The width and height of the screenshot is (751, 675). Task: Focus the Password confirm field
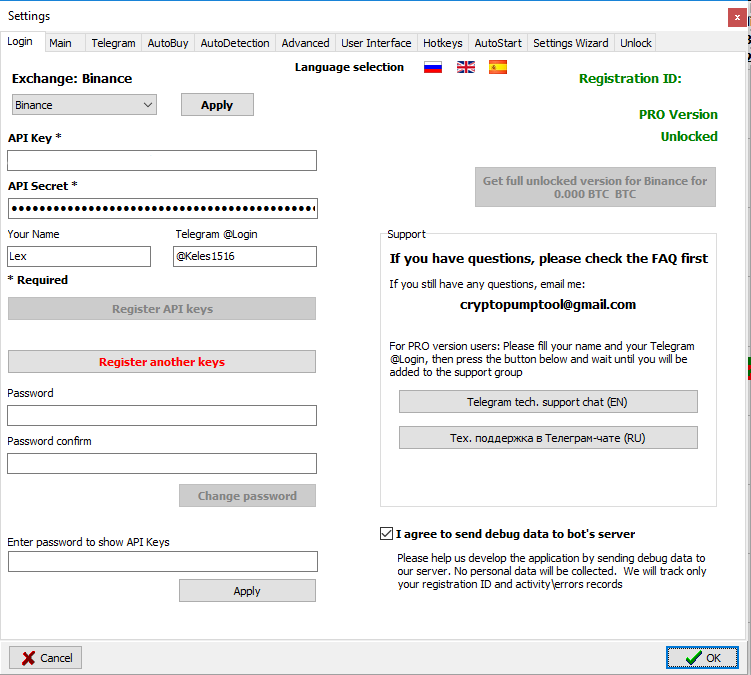pyautogui.click(x=162, y=463)
